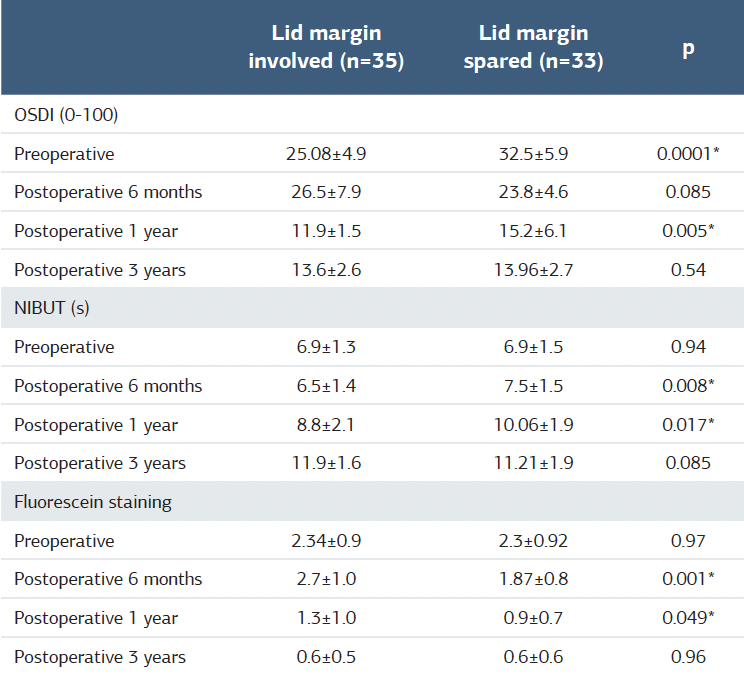Screen dimensions: 744x682
Task: Click the value 7.5±1.5
Action: click(533, 386)
